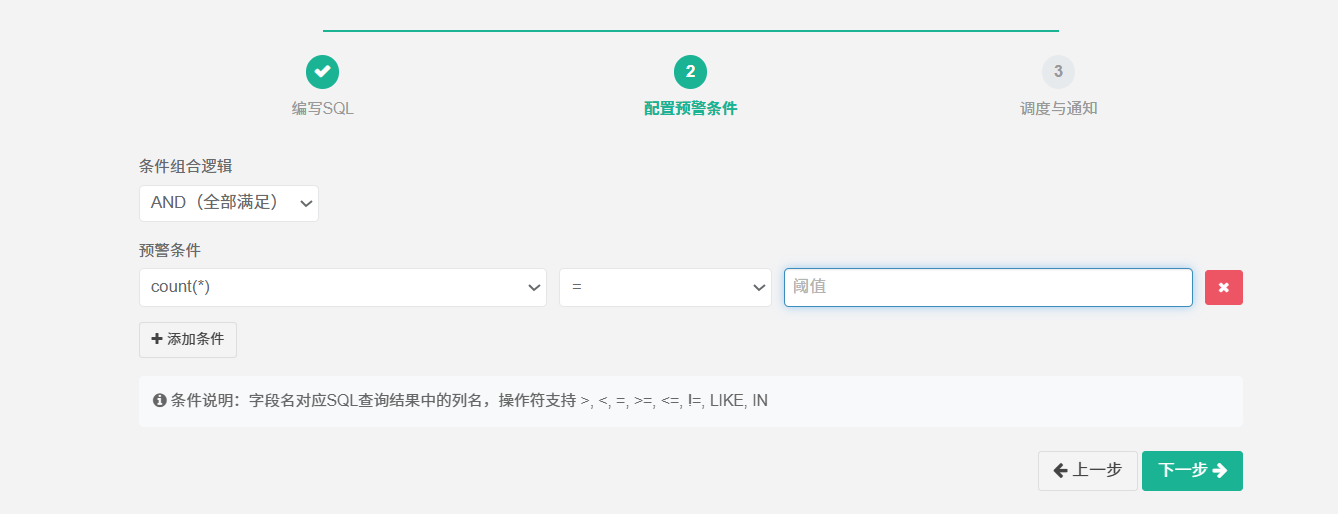Proceed with 下一步 button

click(1192, 471)
